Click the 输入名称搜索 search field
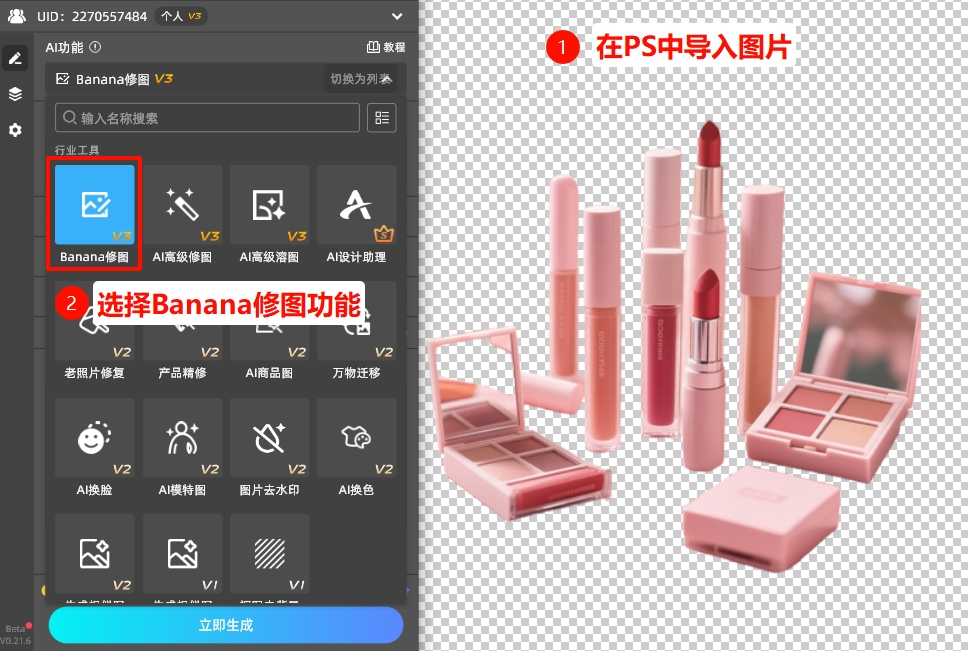Image resolution: width=968 pixels, height=651 pixels. click(x=207, y=117)
